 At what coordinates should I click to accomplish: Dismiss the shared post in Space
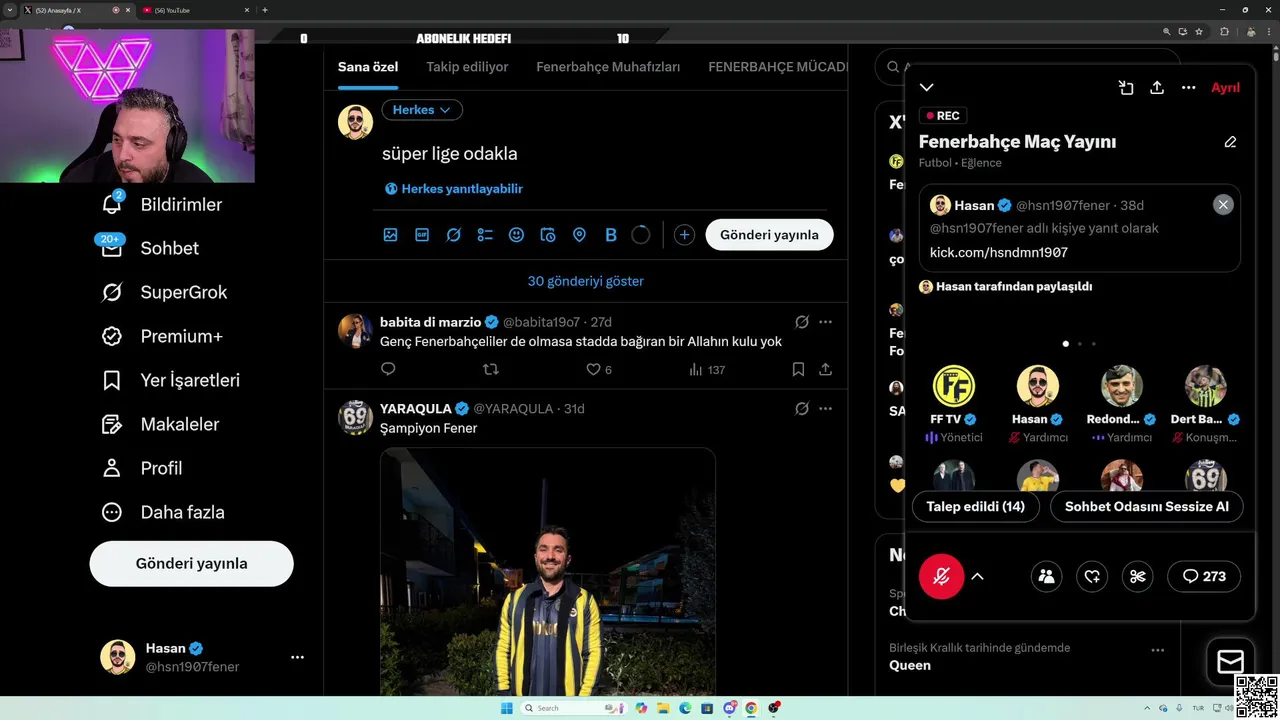click(x=1223, y=205)
